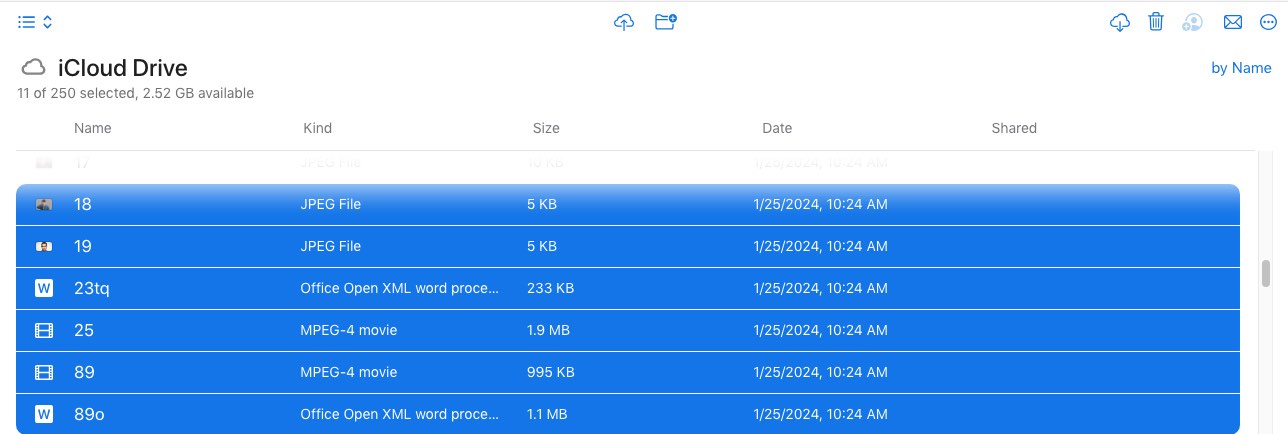This screenshot has width=1288, height=434.
Task: Click the share with people icon
Action: [x=1192, y=22]
